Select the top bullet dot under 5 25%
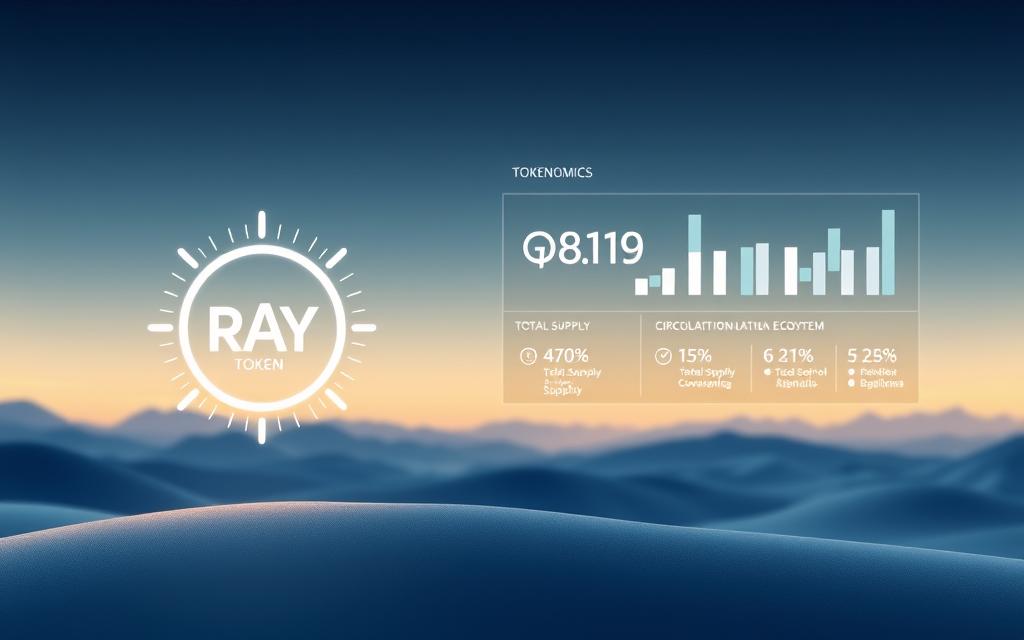1024x640 pixels. (x=851, y=371)
